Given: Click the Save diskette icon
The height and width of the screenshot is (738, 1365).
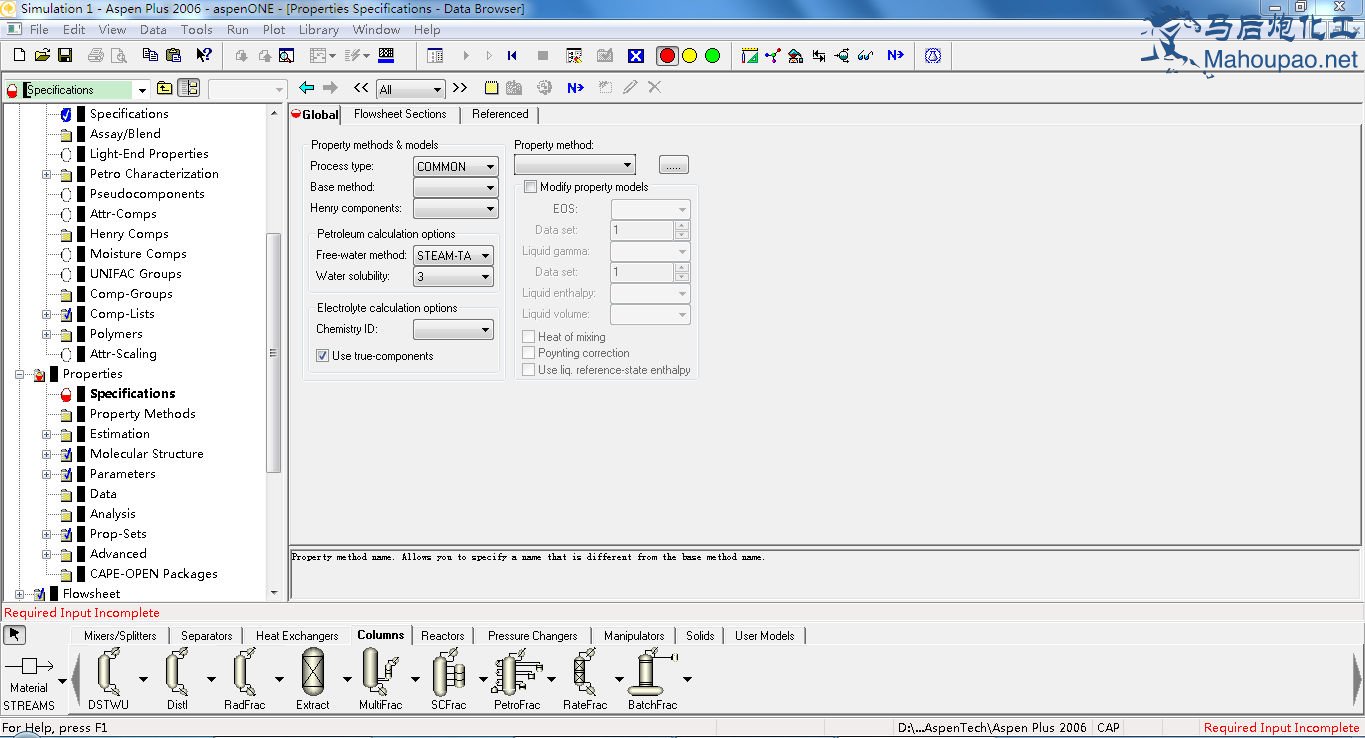Looking at the screenshot, I should [64, 55].
